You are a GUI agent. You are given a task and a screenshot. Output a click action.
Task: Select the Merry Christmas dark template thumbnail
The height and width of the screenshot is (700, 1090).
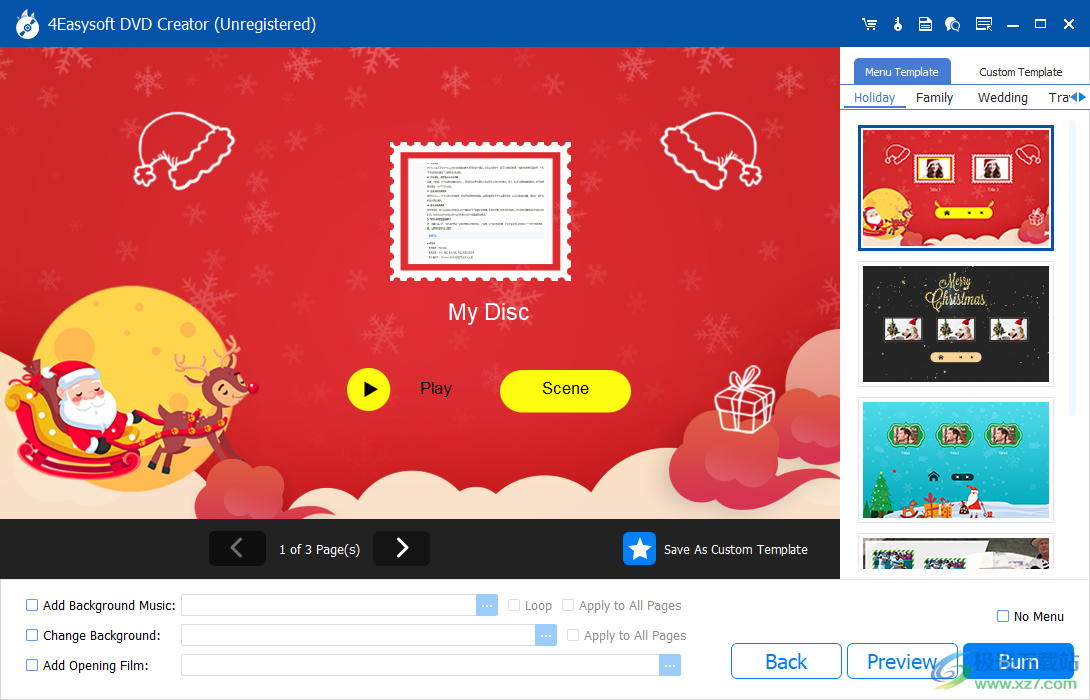955,324
